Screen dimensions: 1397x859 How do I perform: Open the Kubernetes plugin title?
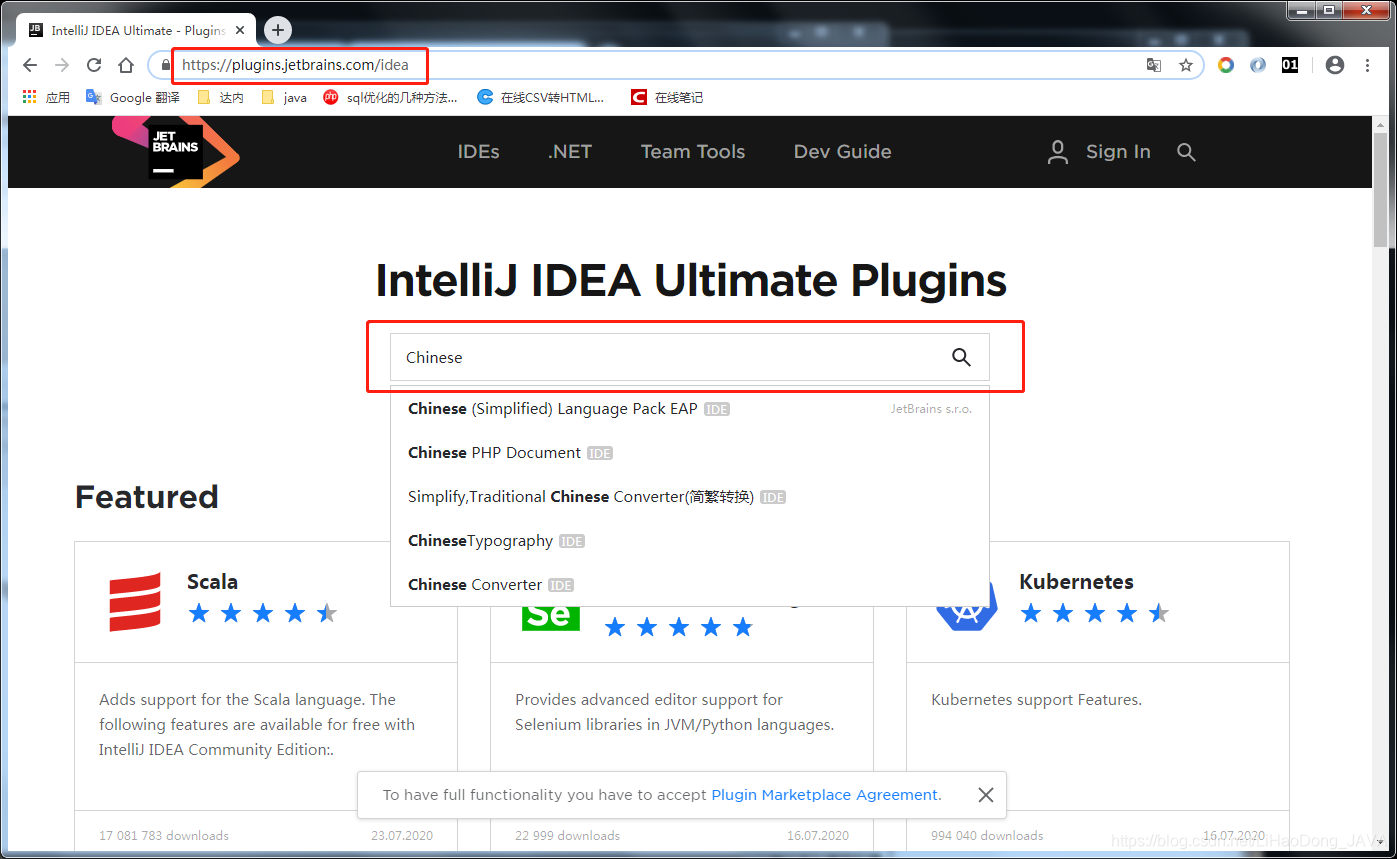tap(1076, 582)
